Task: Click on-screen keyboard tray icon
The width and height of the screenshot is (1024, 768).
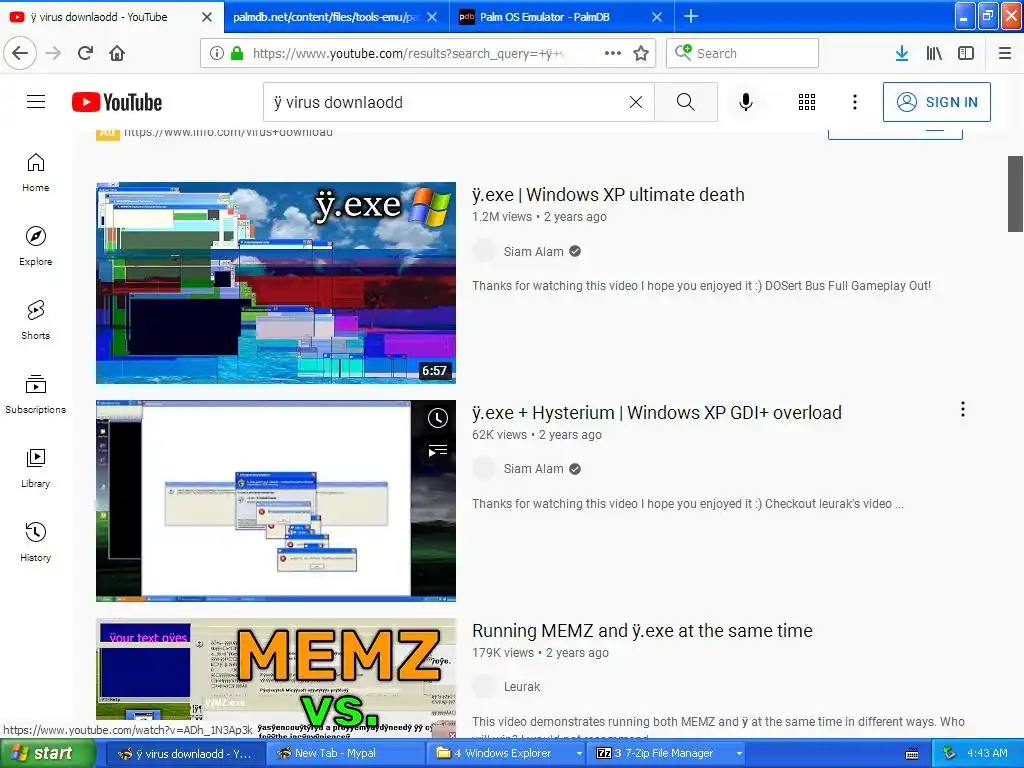Action: (x=912, y=754)
